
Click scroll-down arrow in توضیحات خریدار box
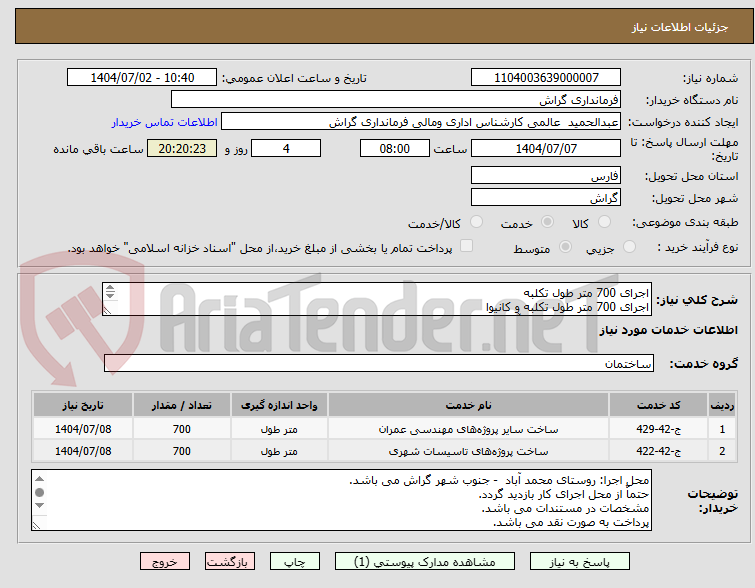point(39,505)
